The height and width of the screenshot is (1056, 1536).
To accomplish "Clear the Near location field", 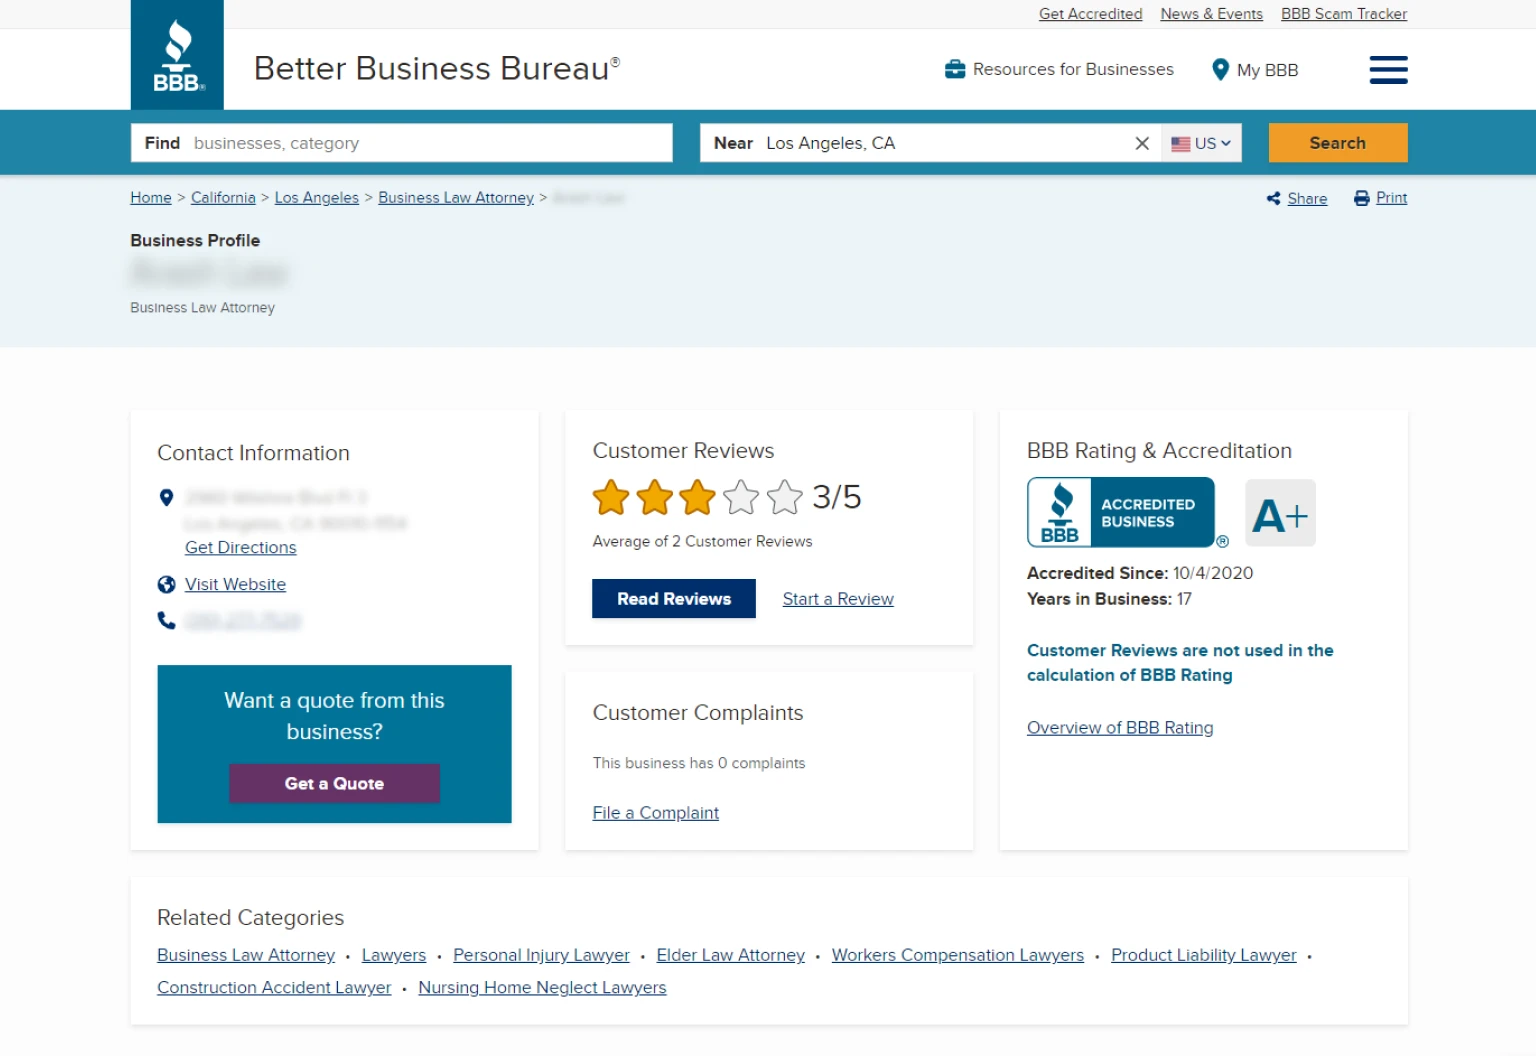I will (1142, 143).
